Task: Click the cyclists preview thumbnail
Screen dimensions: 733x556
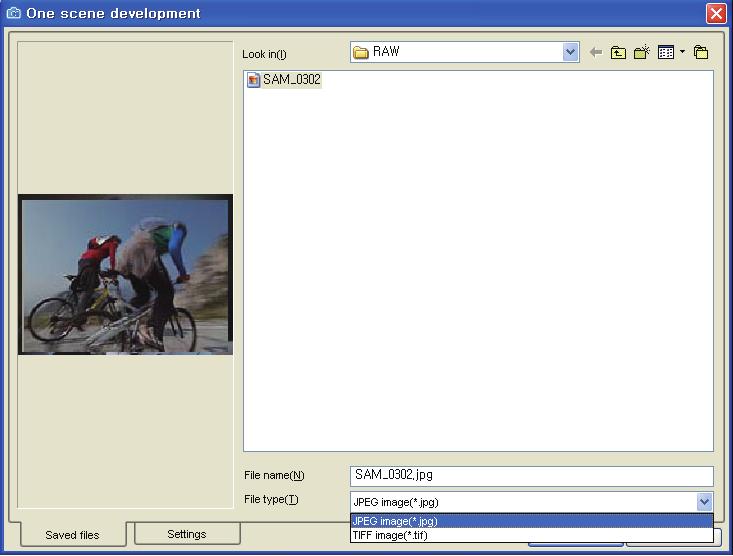Action: click(125, 274)
